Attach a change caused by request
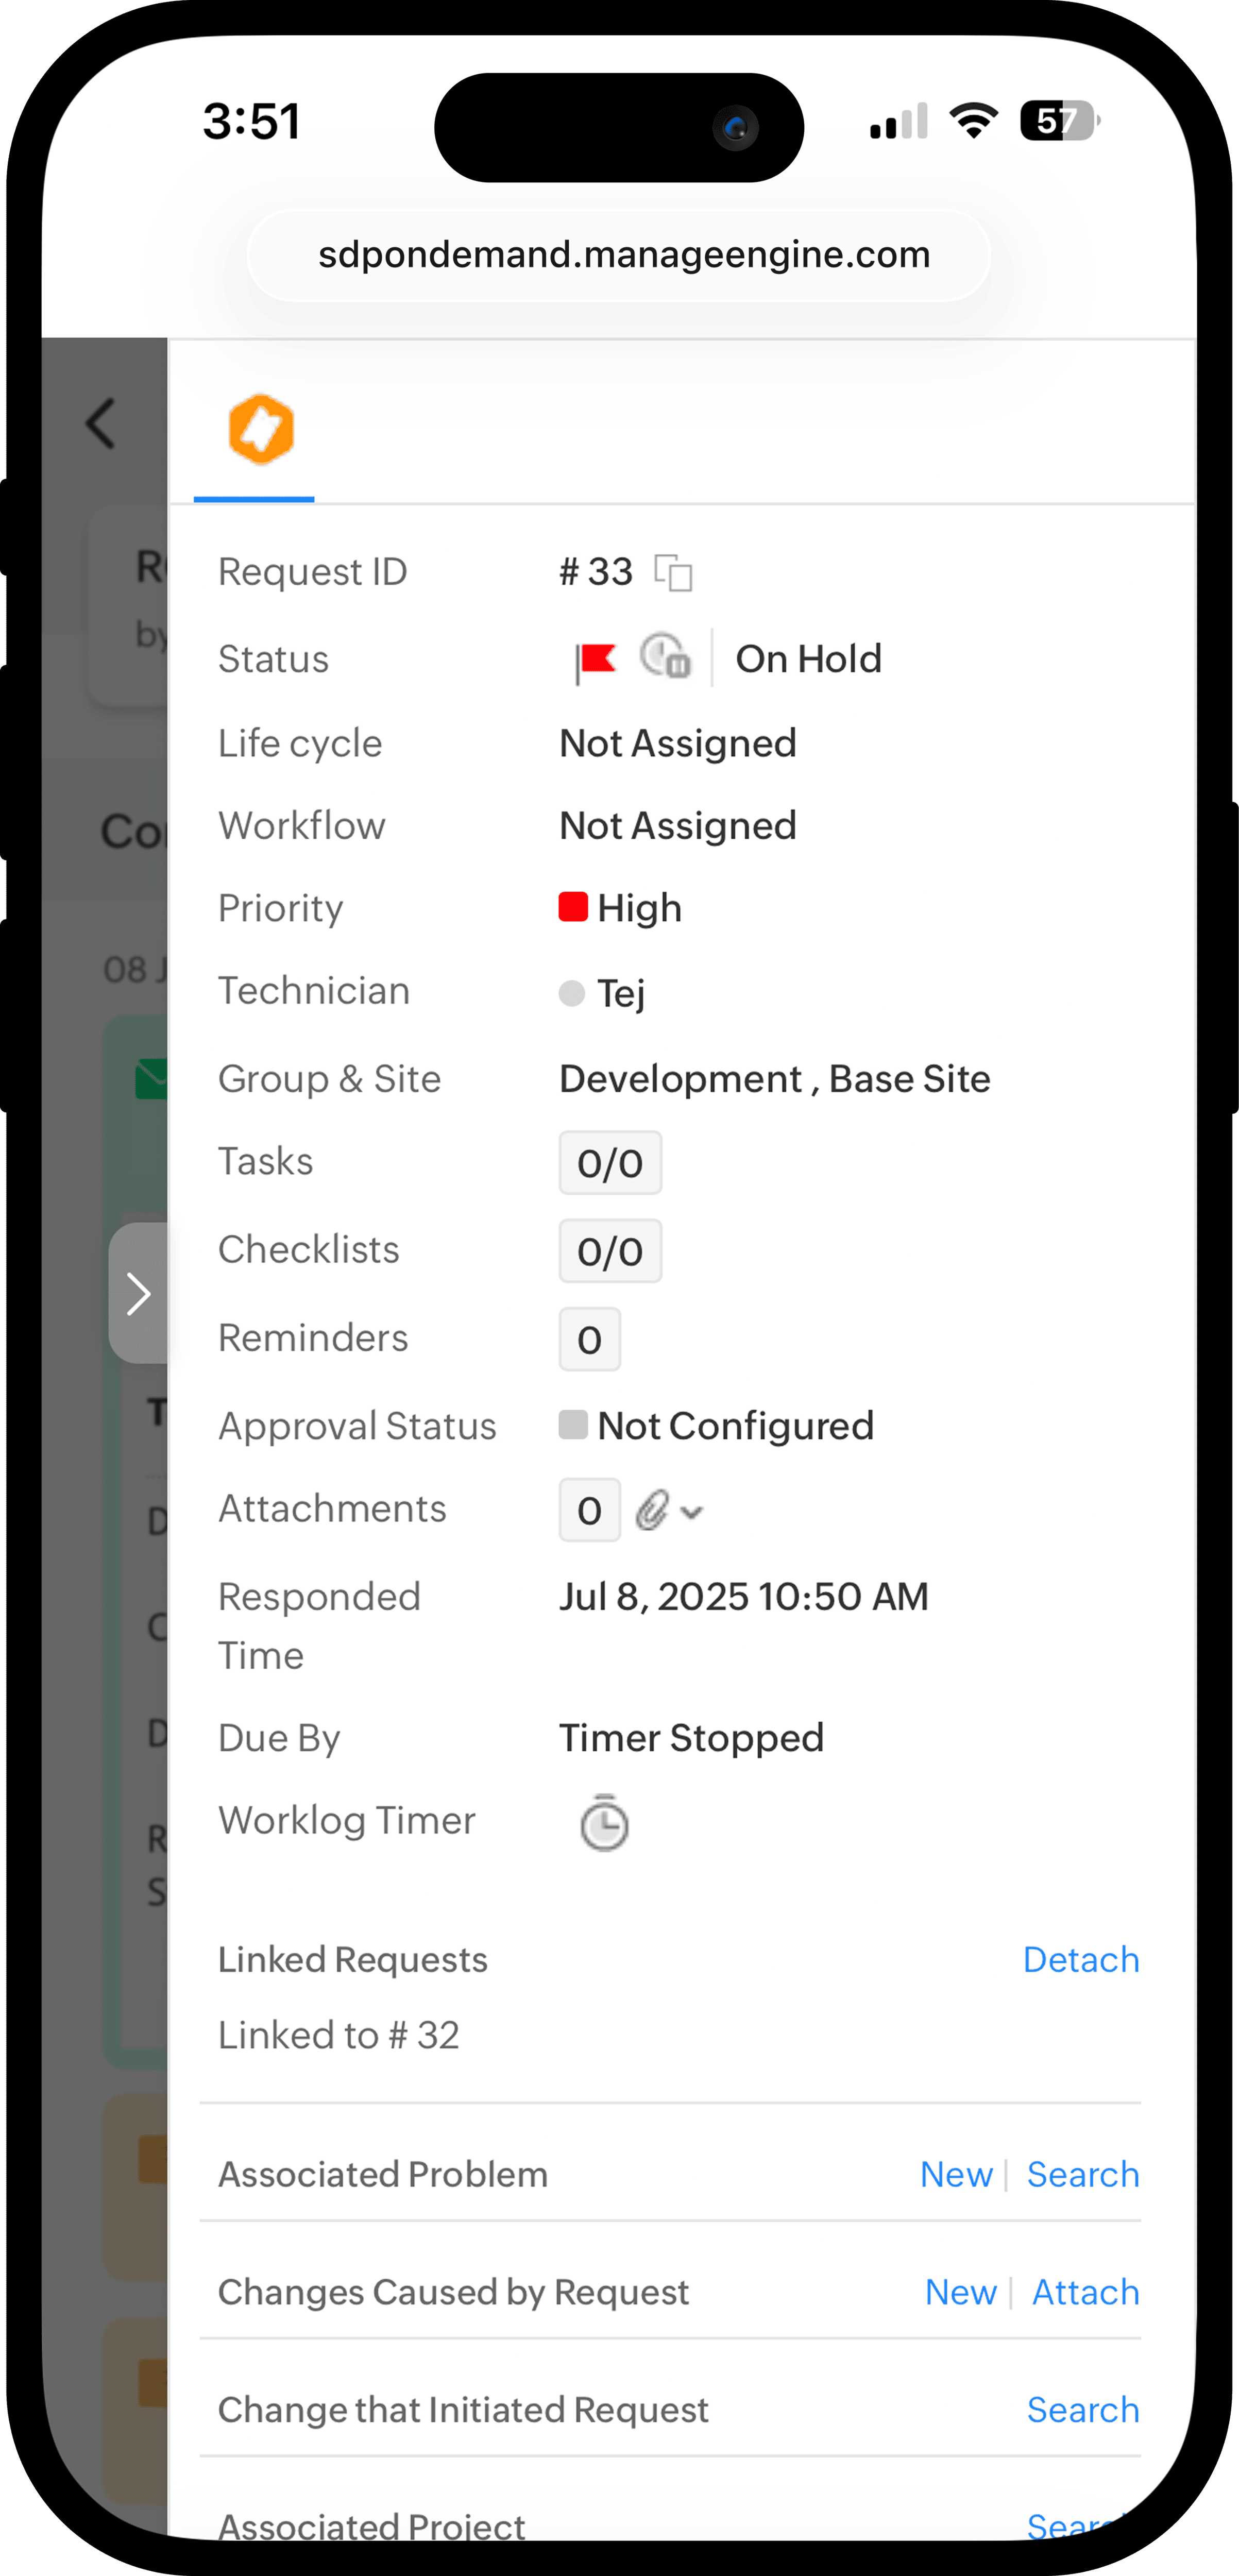The image size is (1239, 2576). coord(1085,2292)
